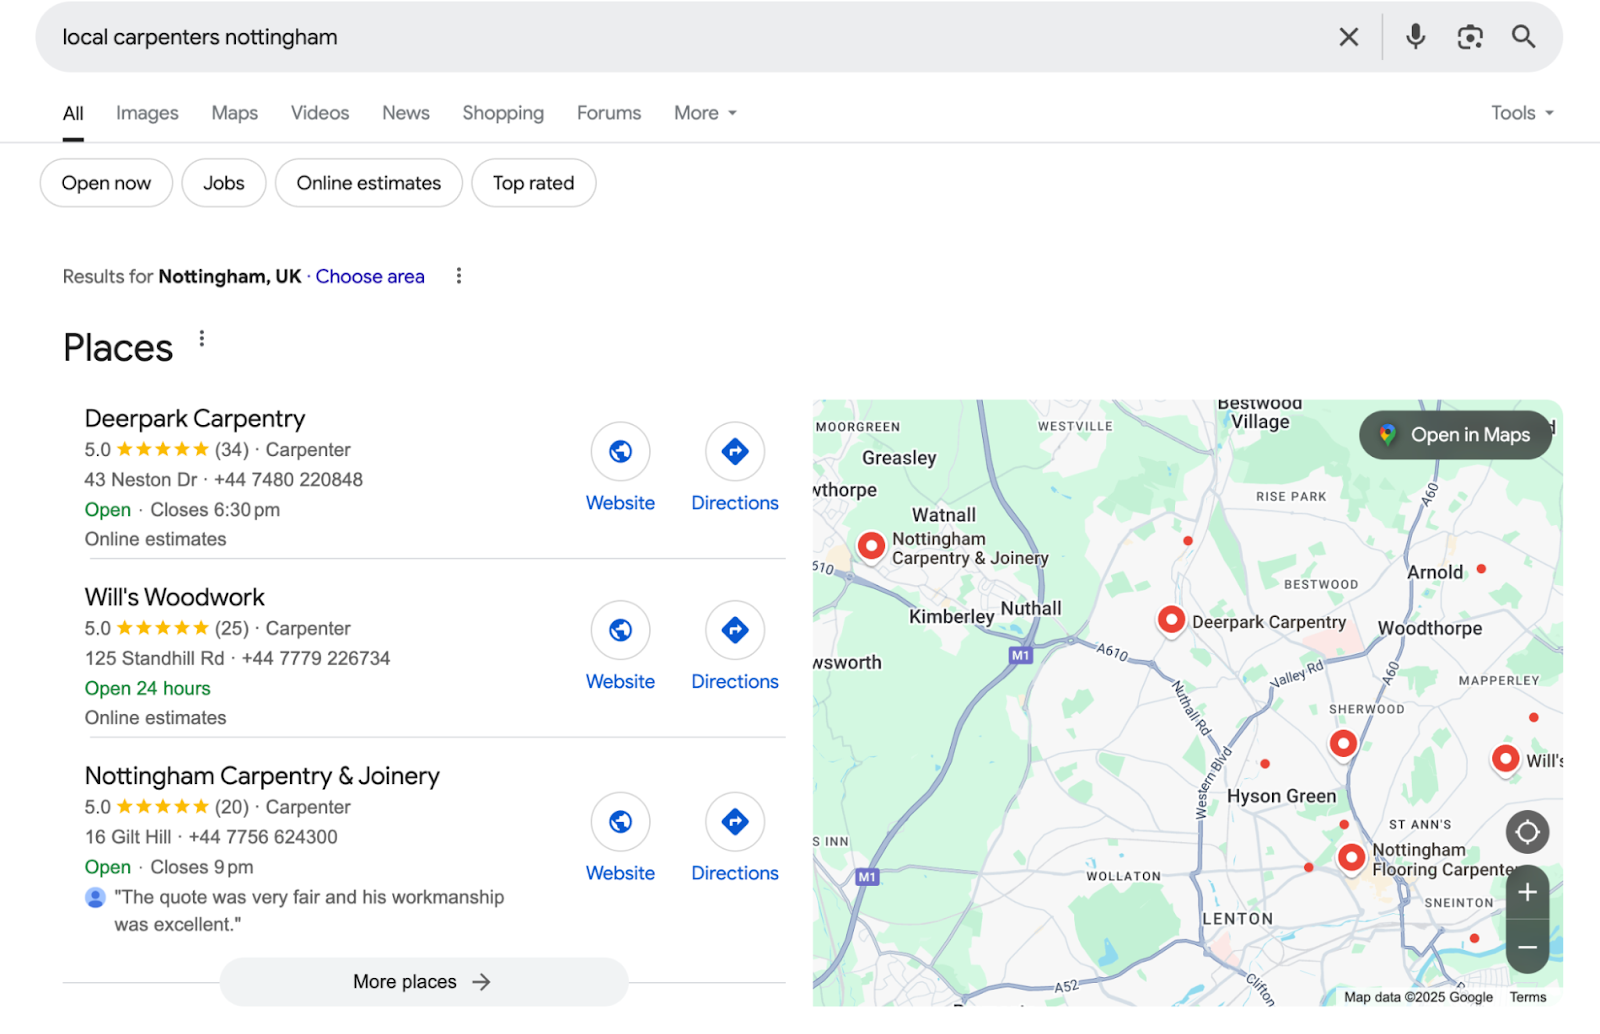Select the Deerpark Carpentry map pin

[1171, 620]
